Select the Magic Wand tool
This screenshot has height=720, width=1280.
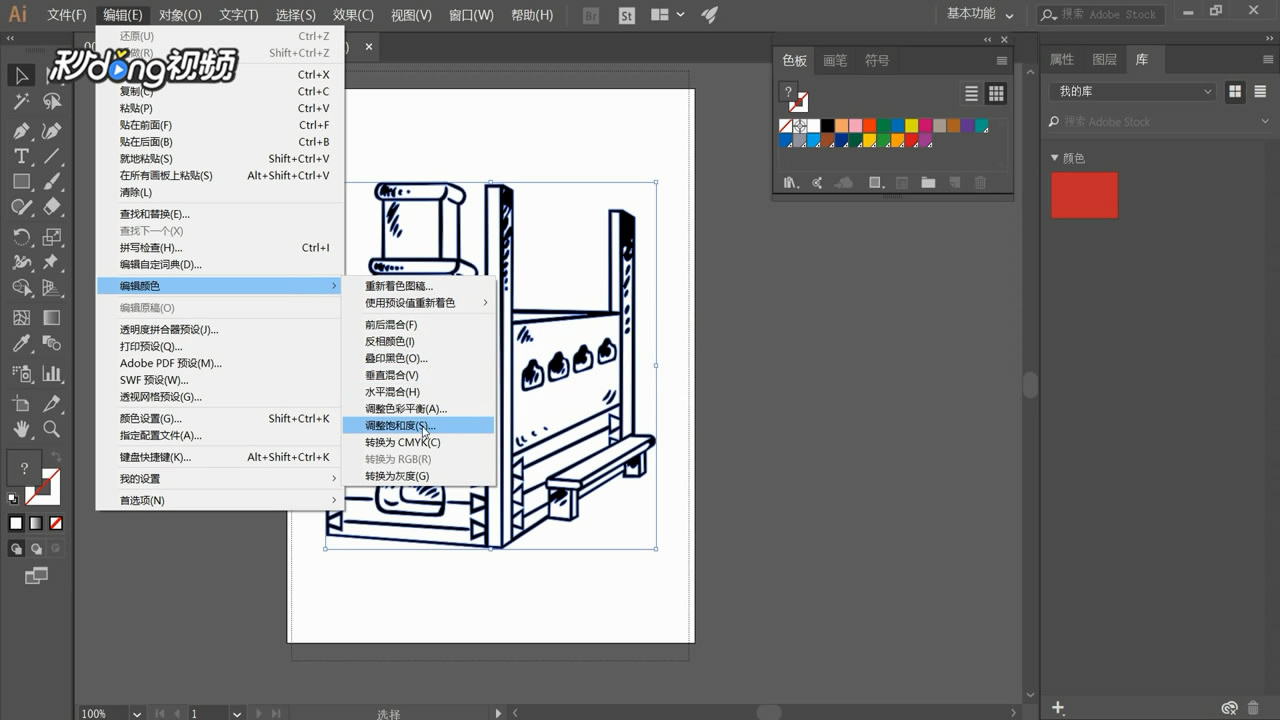pyautogui.click(x=21, y=101)
